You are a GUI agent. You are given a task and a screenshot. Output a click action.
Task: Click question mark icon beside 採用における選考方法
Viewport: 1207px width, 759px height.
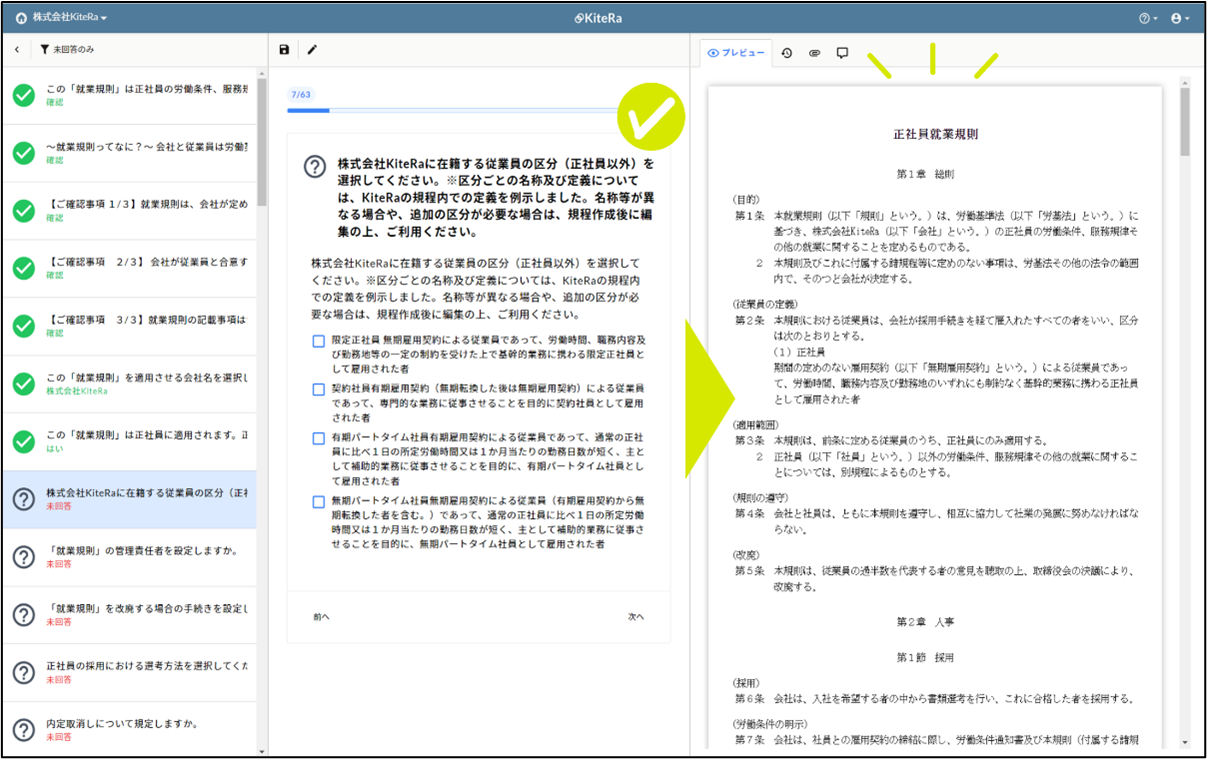pos(24,672)
